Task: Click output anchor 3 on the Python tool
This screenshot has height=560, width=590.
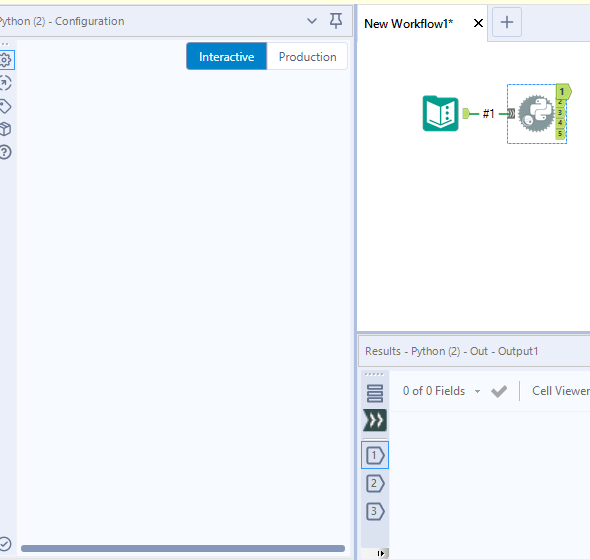Action: coord(560,113)
